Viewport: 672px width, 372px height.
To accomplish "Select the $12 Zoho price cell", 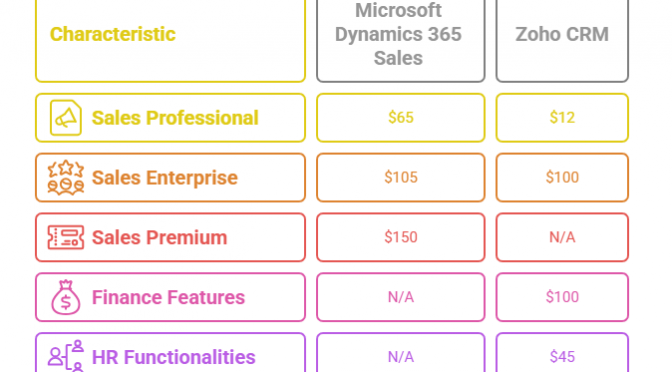I will click(x=562, y=118).
